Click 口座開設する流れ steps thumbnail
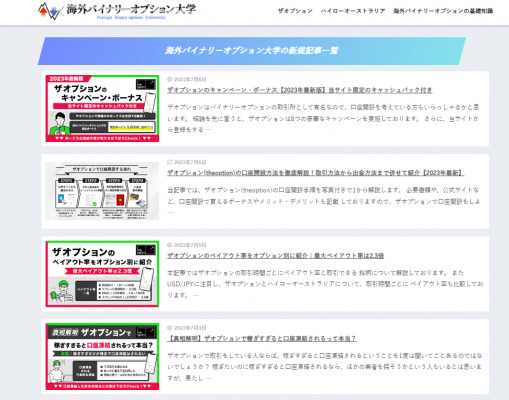This screenshot has width=509, height=400. (x=102, y=191)
